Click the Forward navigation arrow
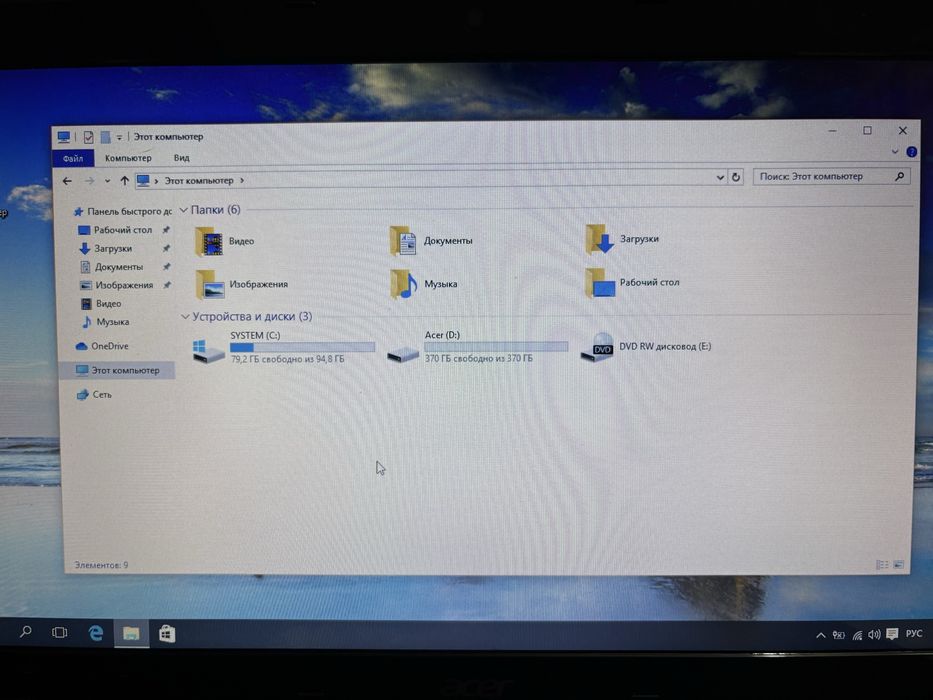This screenshot has width=933, height=700. tap(89, 181)
